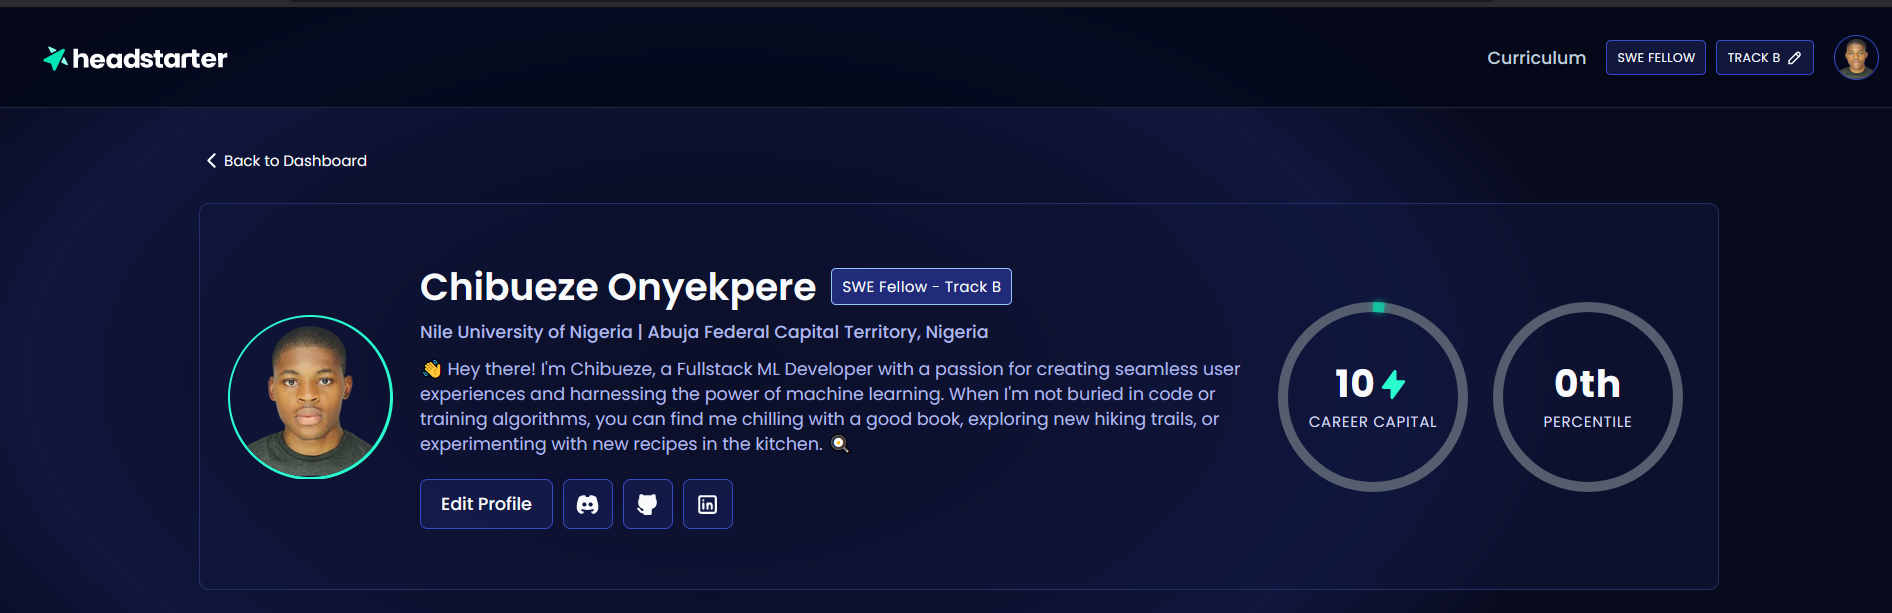Click the lightning bolt career capital icon
This screenshot has width=1892, height=613.
[x=1393, y=384]
